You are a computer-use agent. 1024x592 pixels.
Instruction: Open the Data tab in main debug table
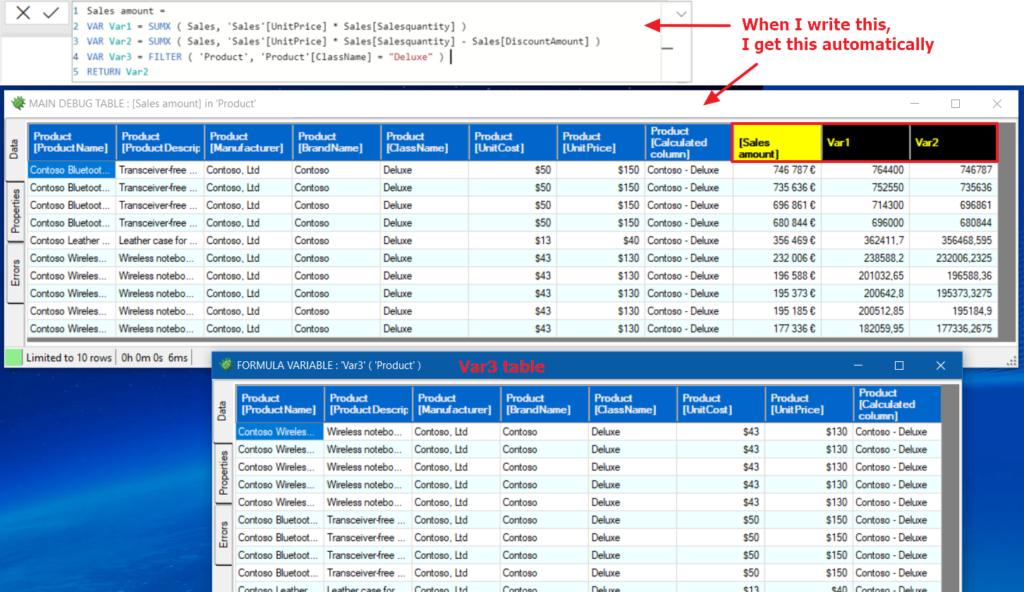point(15,150)
